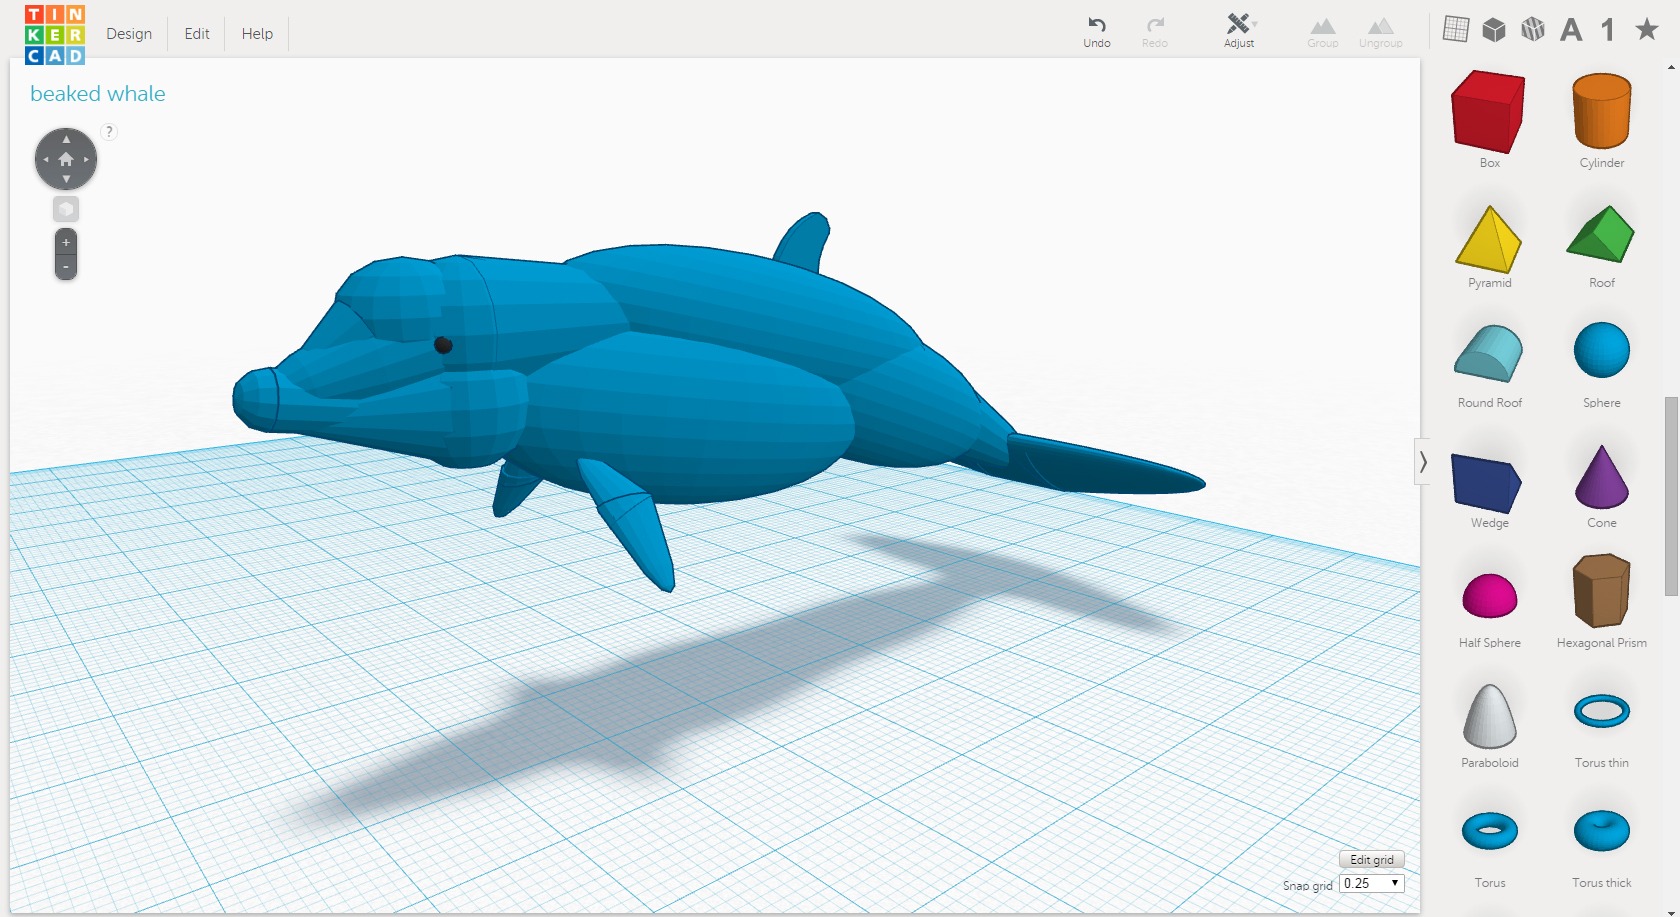Screen dimensions: 1680x917
Task: Pick the orange Cylinder shape
Action: pyautogui.click(x=1602, y=111)
